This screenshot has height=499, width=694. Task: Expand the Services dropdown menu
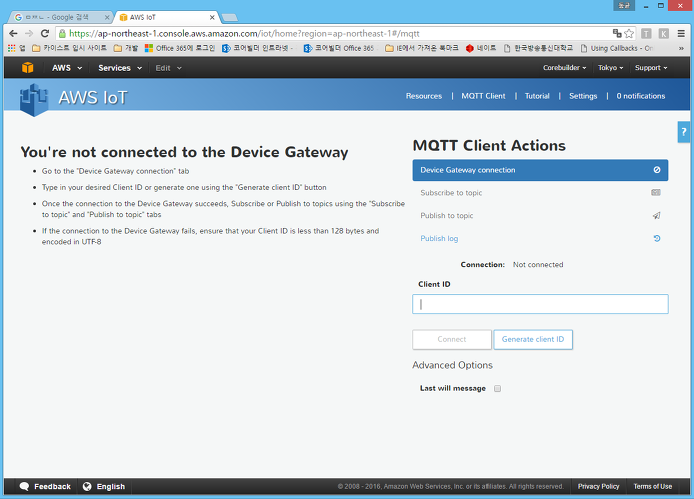pyautogui.click(x=120, y=68)
